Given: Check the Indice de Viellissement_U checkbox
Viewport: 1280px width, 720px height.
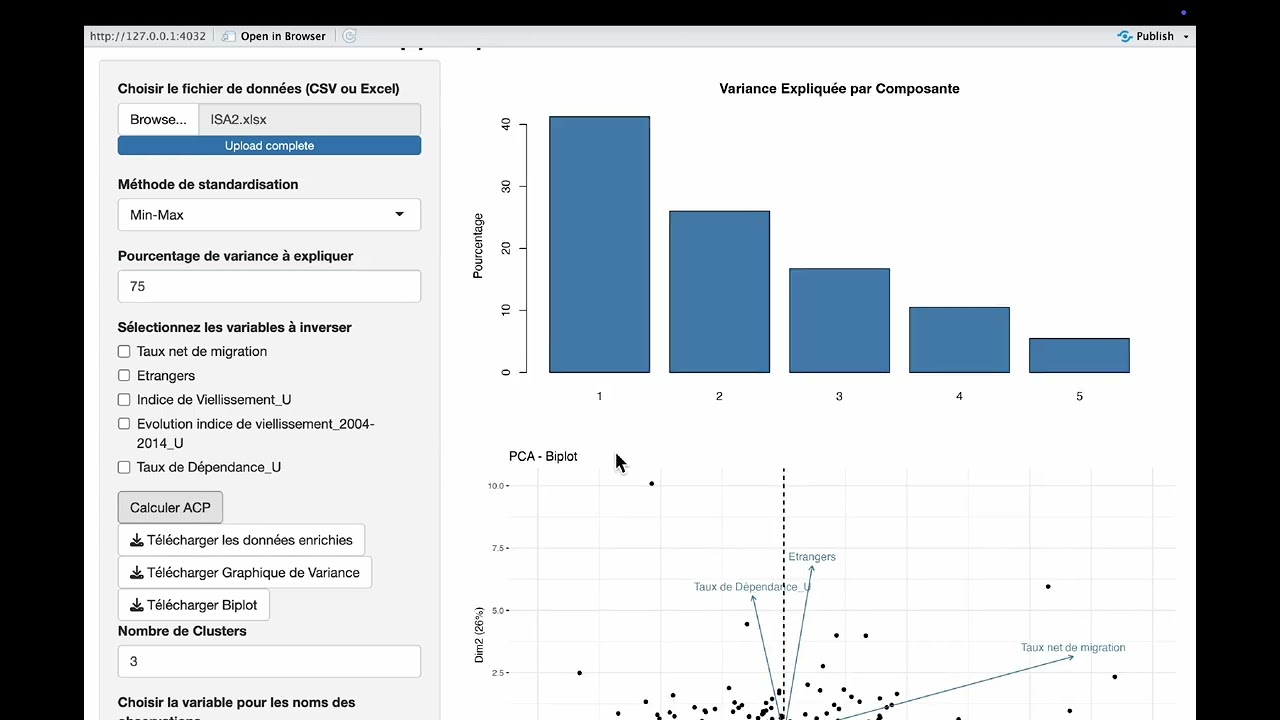Looking at the screenshot, I should click(x=124, y=400).
